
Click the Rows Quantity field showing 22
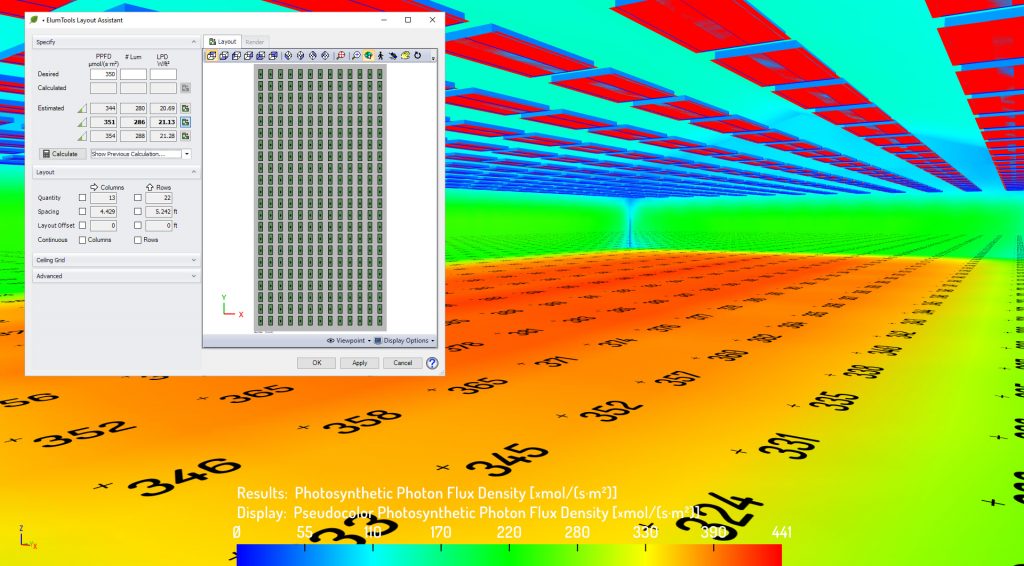coord(159,198)
